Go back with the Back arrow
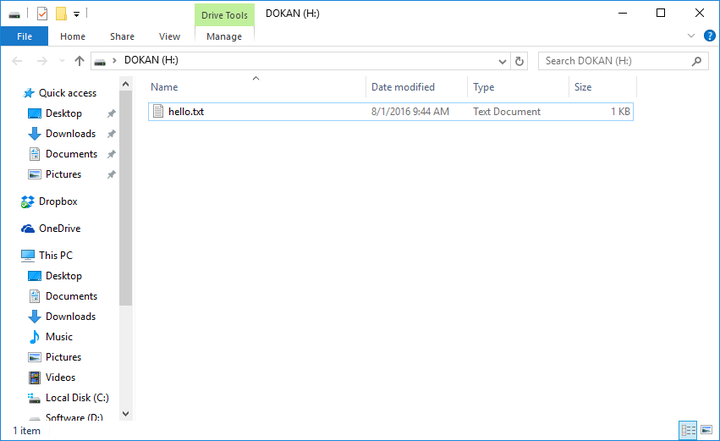The height and width of the screenshot is (441, 720). click(x=17, y=61)
